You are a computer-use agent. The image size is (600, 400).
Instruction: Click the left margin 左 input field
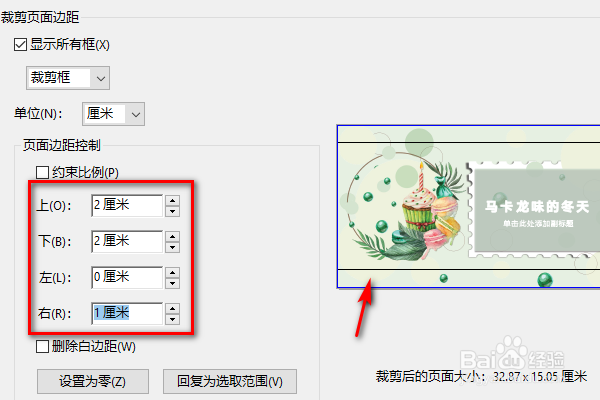(127, 278)
